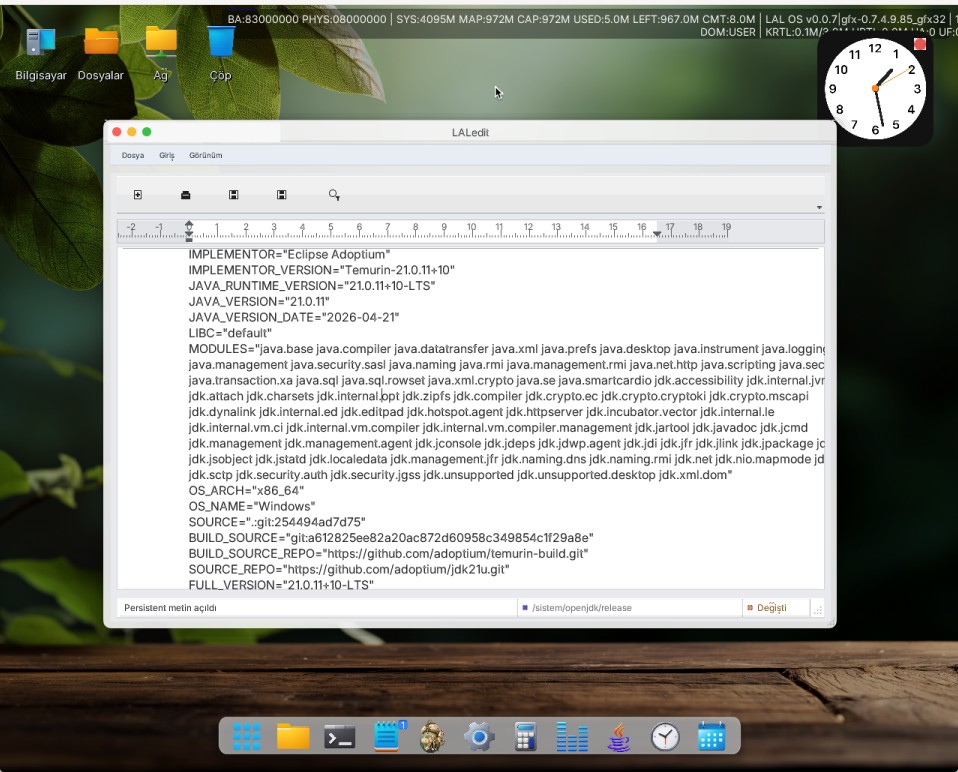Expand the toolbar overflow arrow
Viewport: 958px width, 772px height.
(x=819, y=208)
